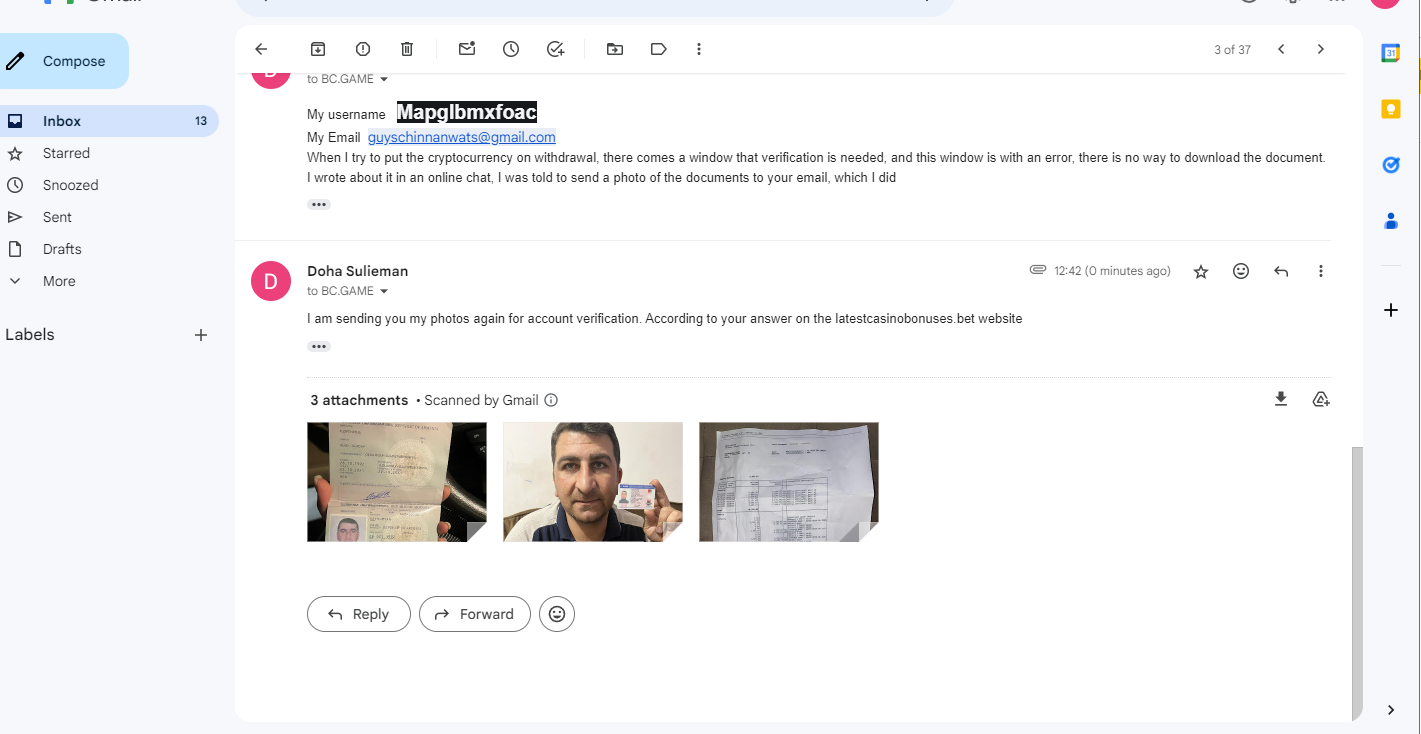
Task: Click the vertical scrollbar of the conversation
Action: tap(1356, 582)
